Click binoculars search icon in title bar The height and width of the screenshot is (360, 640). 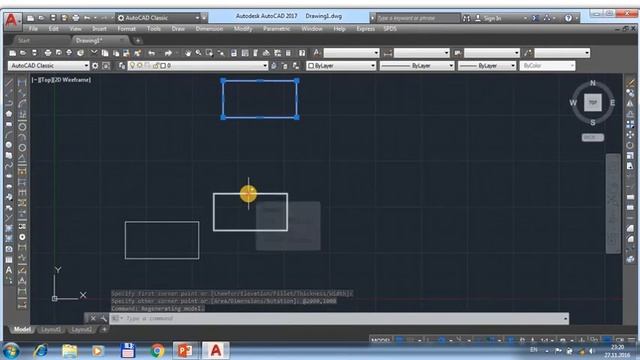(466, 18)
